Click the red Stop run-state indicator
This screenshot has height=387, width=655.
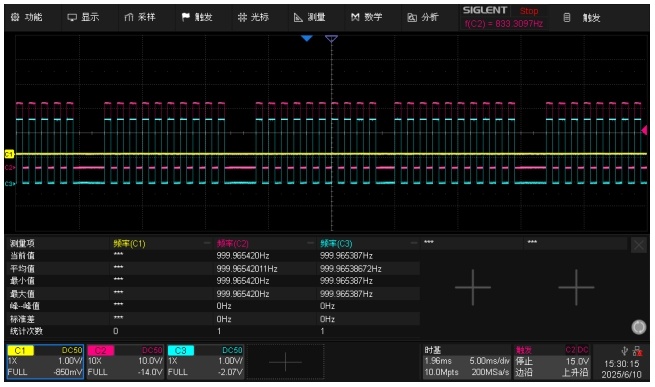528,11
